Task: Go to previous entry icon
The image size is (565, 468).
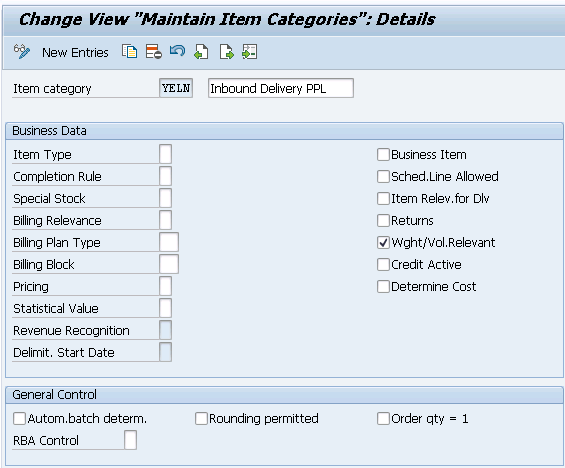Action: click(201, 52)
